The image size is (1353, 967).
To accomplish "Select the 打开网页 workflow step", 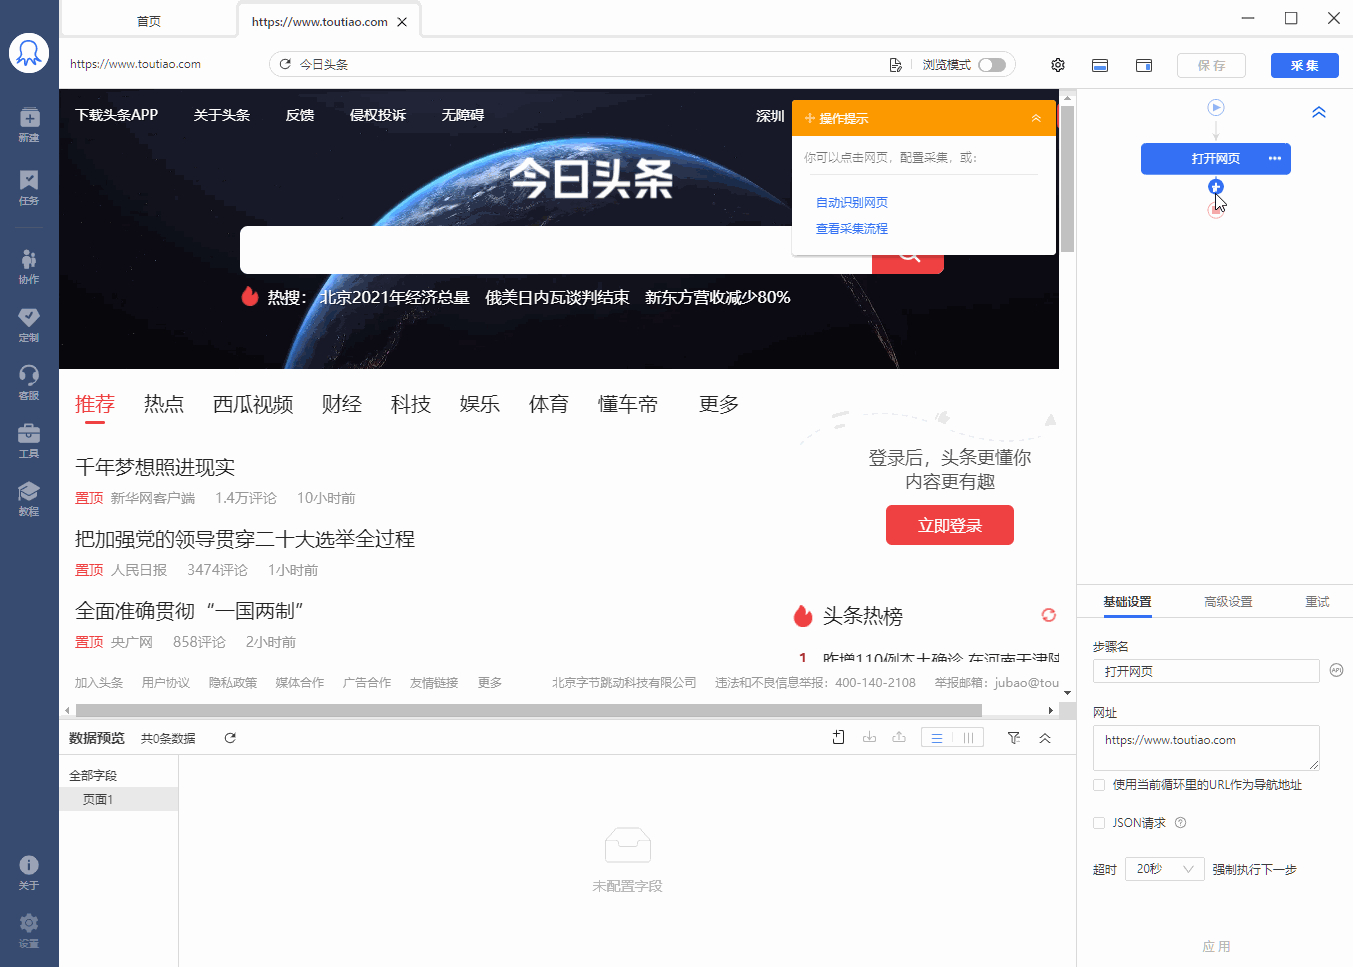I will (1216, 159).
